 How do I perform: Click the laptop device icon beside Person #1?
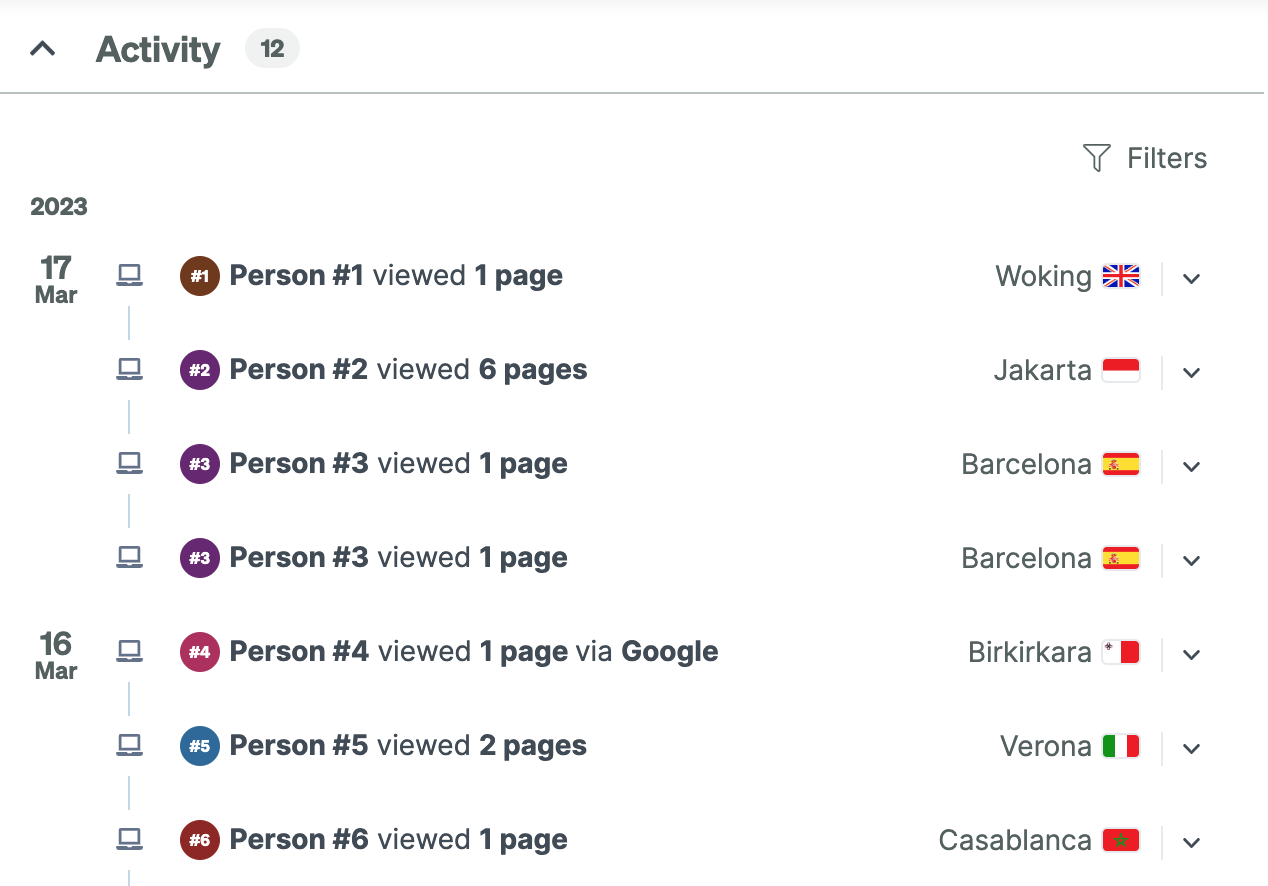[x=129, y=275]
